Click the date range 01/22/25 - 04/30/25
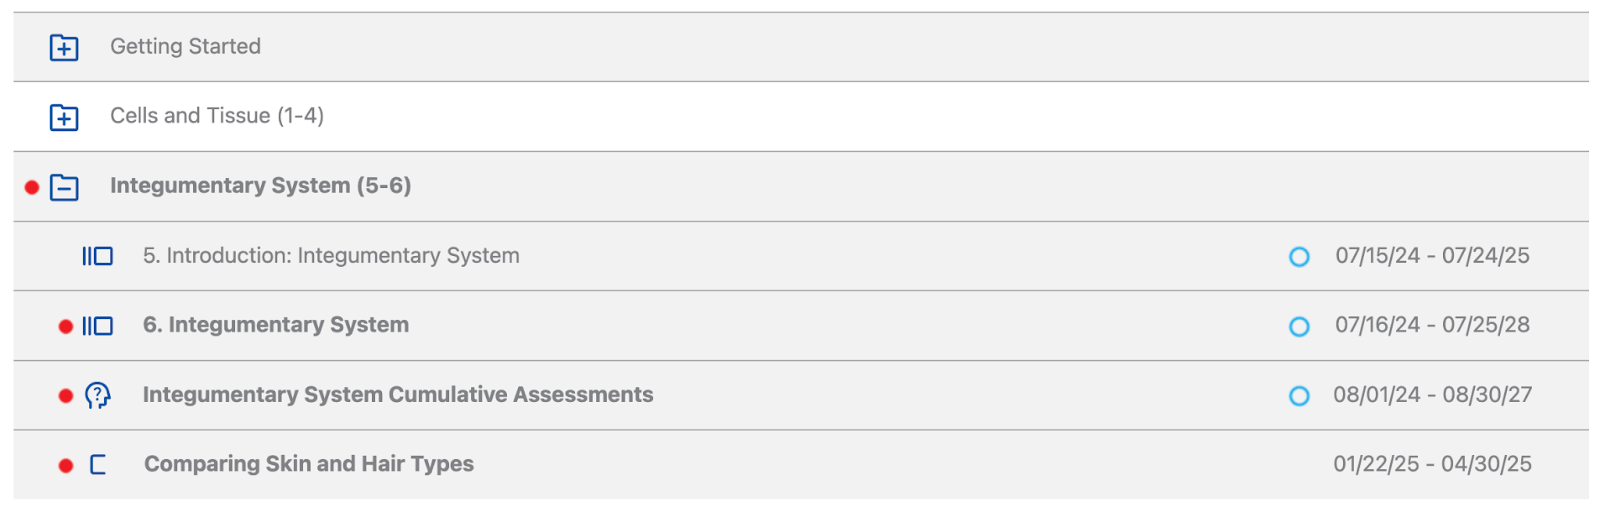The height and width of the screenshot is (512, 1600). point(1432,464)
